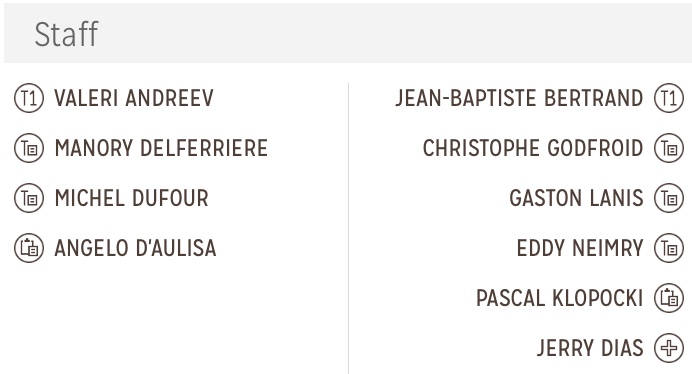Click the name Gaston Lanis

[576, 198]
